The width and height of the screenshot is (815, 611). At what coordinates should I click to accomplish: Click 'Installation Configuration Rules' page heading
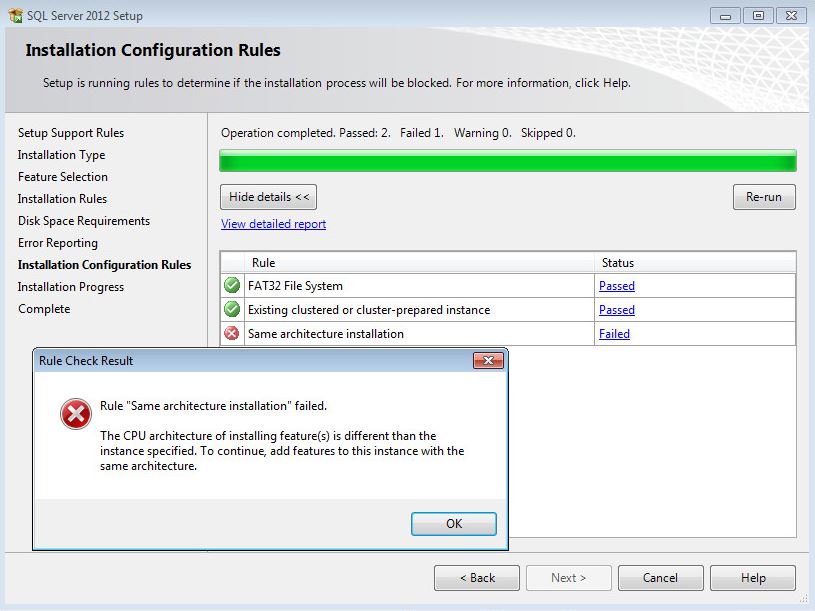153,50
